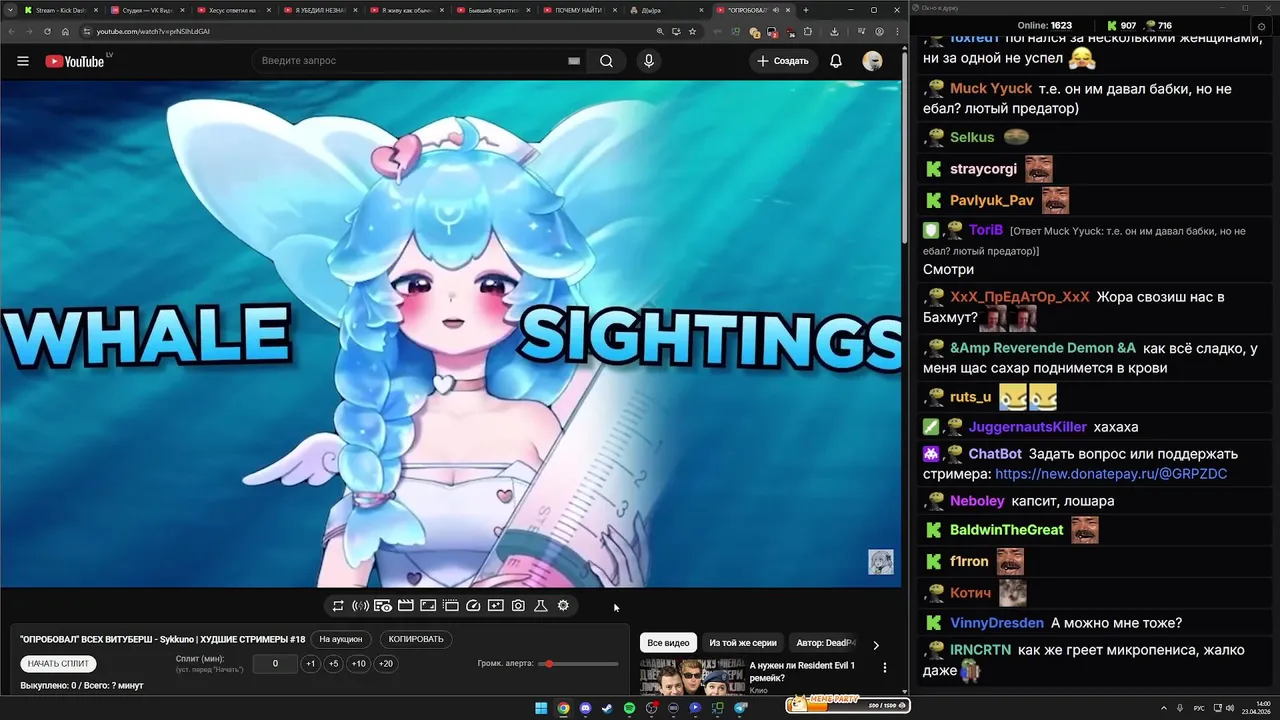The width and height of the screenshot is (1280, 720).
Task: Open the YouTube account avatar menu
Action: [x=872, y=61]
